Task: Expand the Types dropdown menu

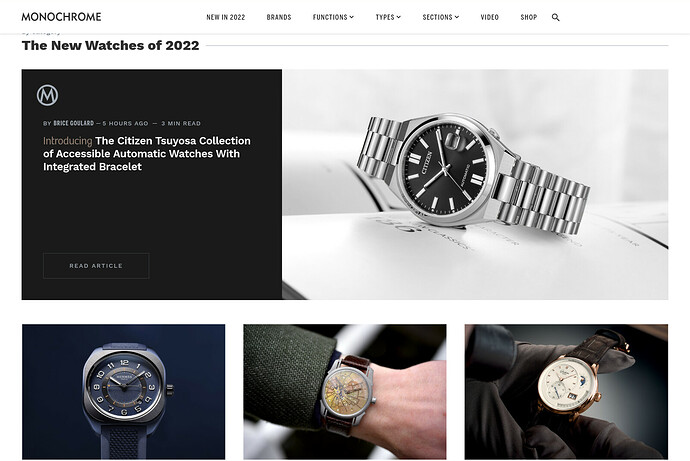Action: [x=388, y=17]
